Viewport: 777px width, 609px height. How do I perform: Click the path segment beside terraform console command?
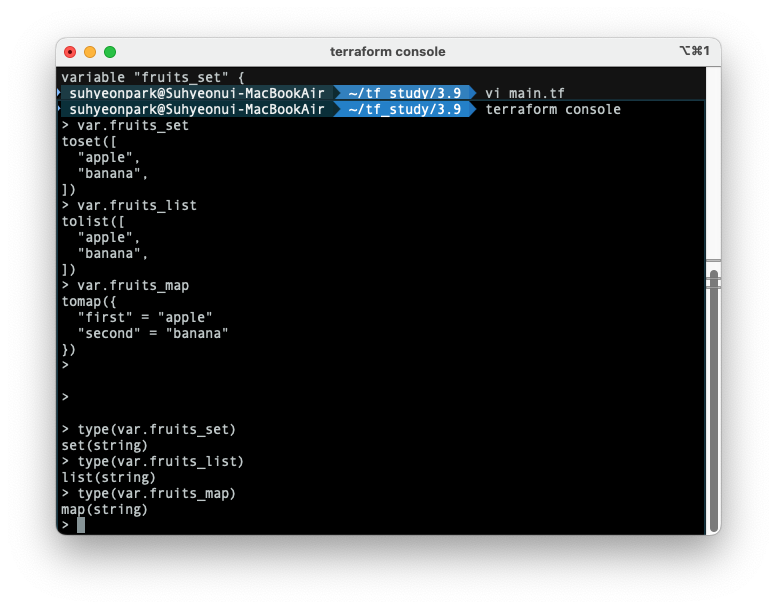[404, 110]
